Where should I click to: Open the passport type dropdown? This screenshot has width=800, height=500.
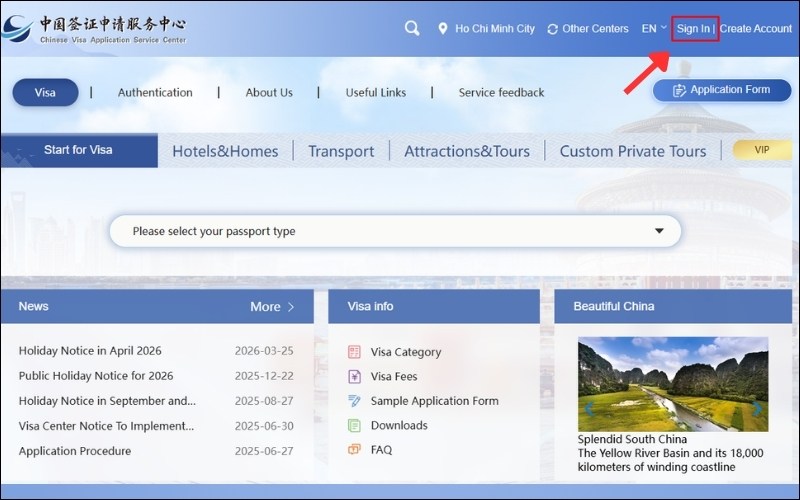(x=395, y=231)
